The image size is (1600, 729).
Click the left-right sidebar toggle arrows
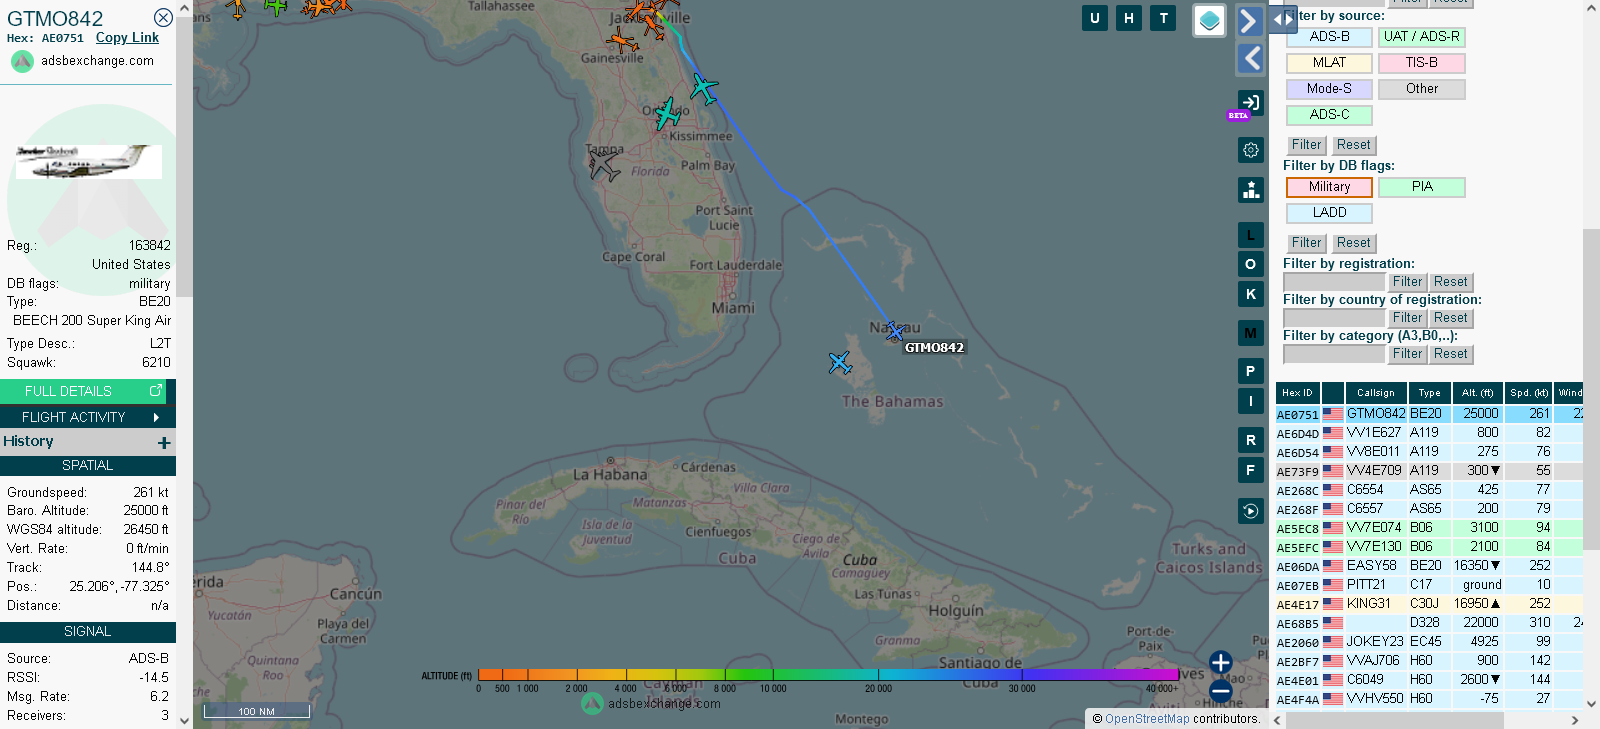[x=1282, y=19]
